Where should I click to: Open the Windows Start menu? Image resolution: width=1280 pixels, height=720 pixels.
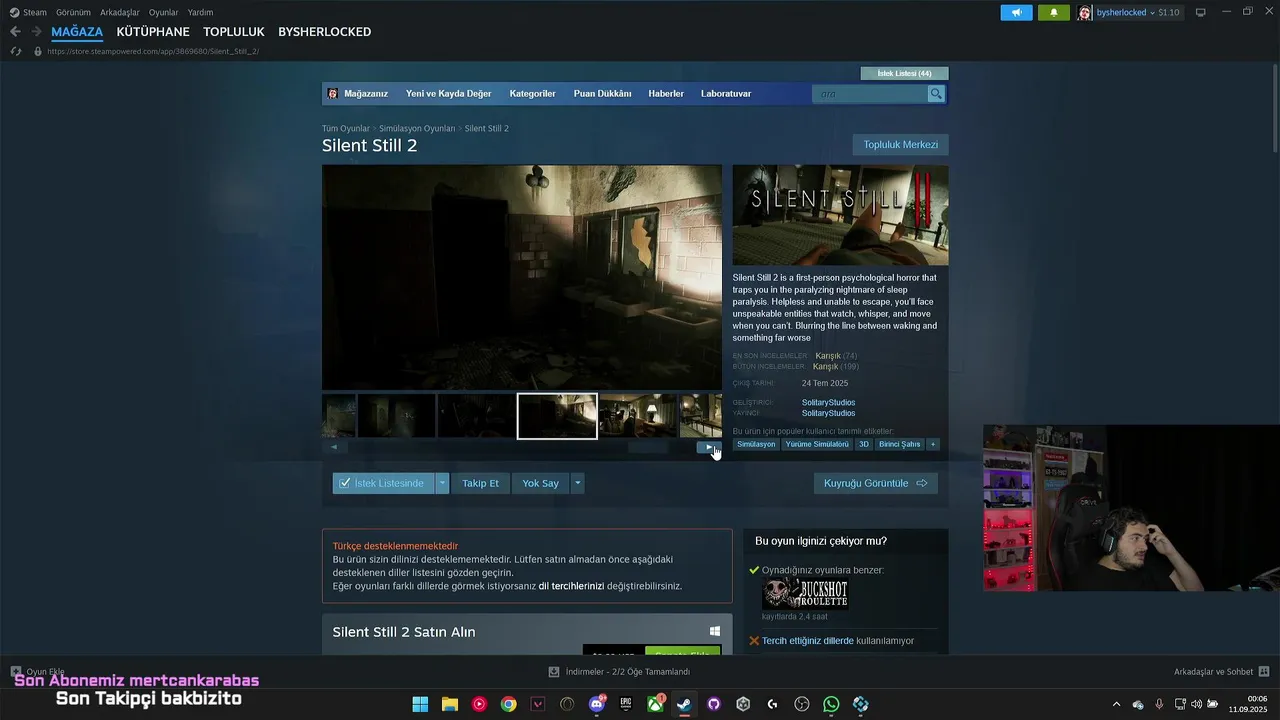pyautogui.click(x=420, y=704)
